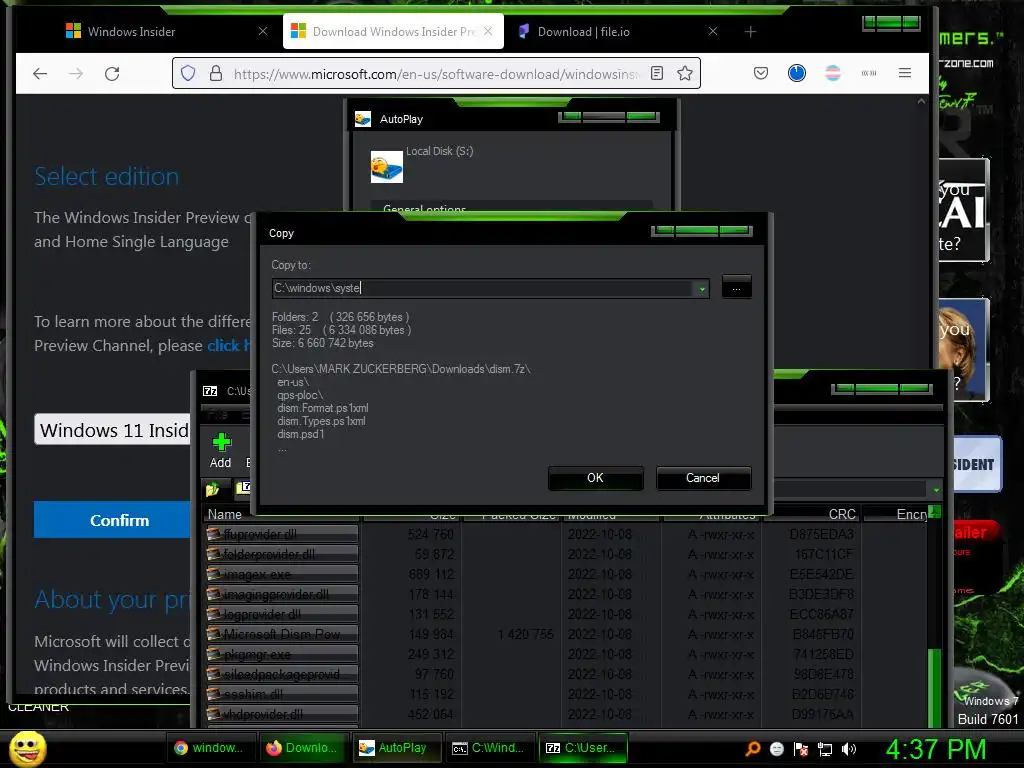Sort 7-Zip list by Name column
The image size is (1024, 768).
[225, 515]
